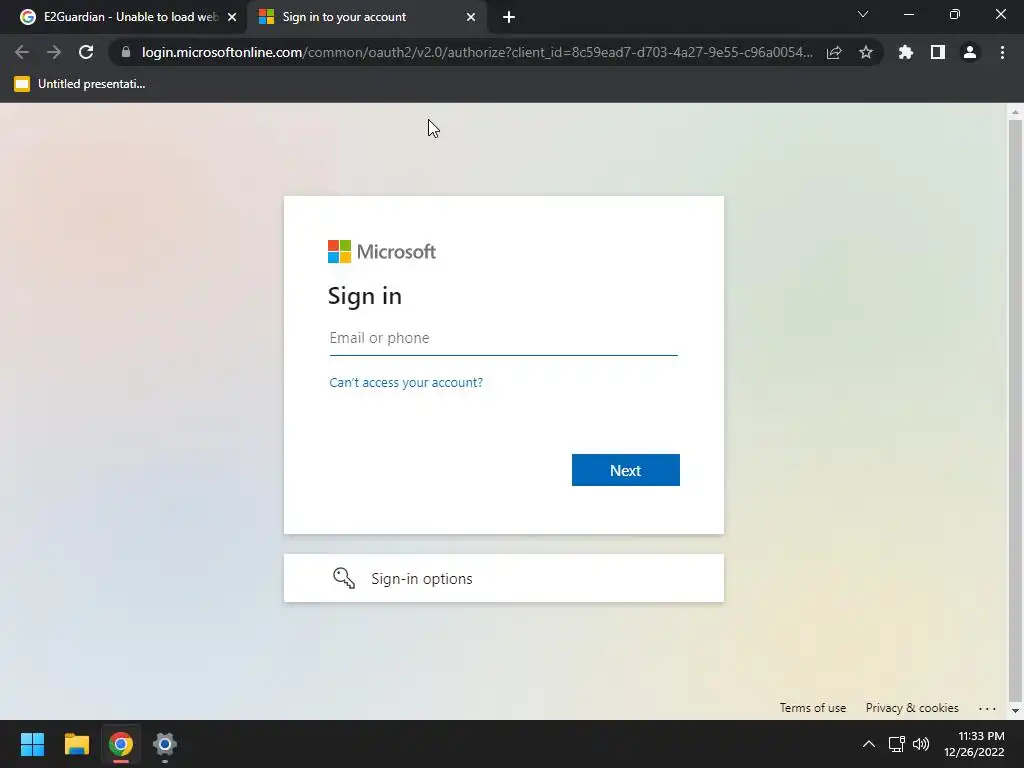Show hidden system tray icons
The width and height of the screenshot is (1024, 768).
(x=869, y=744)
